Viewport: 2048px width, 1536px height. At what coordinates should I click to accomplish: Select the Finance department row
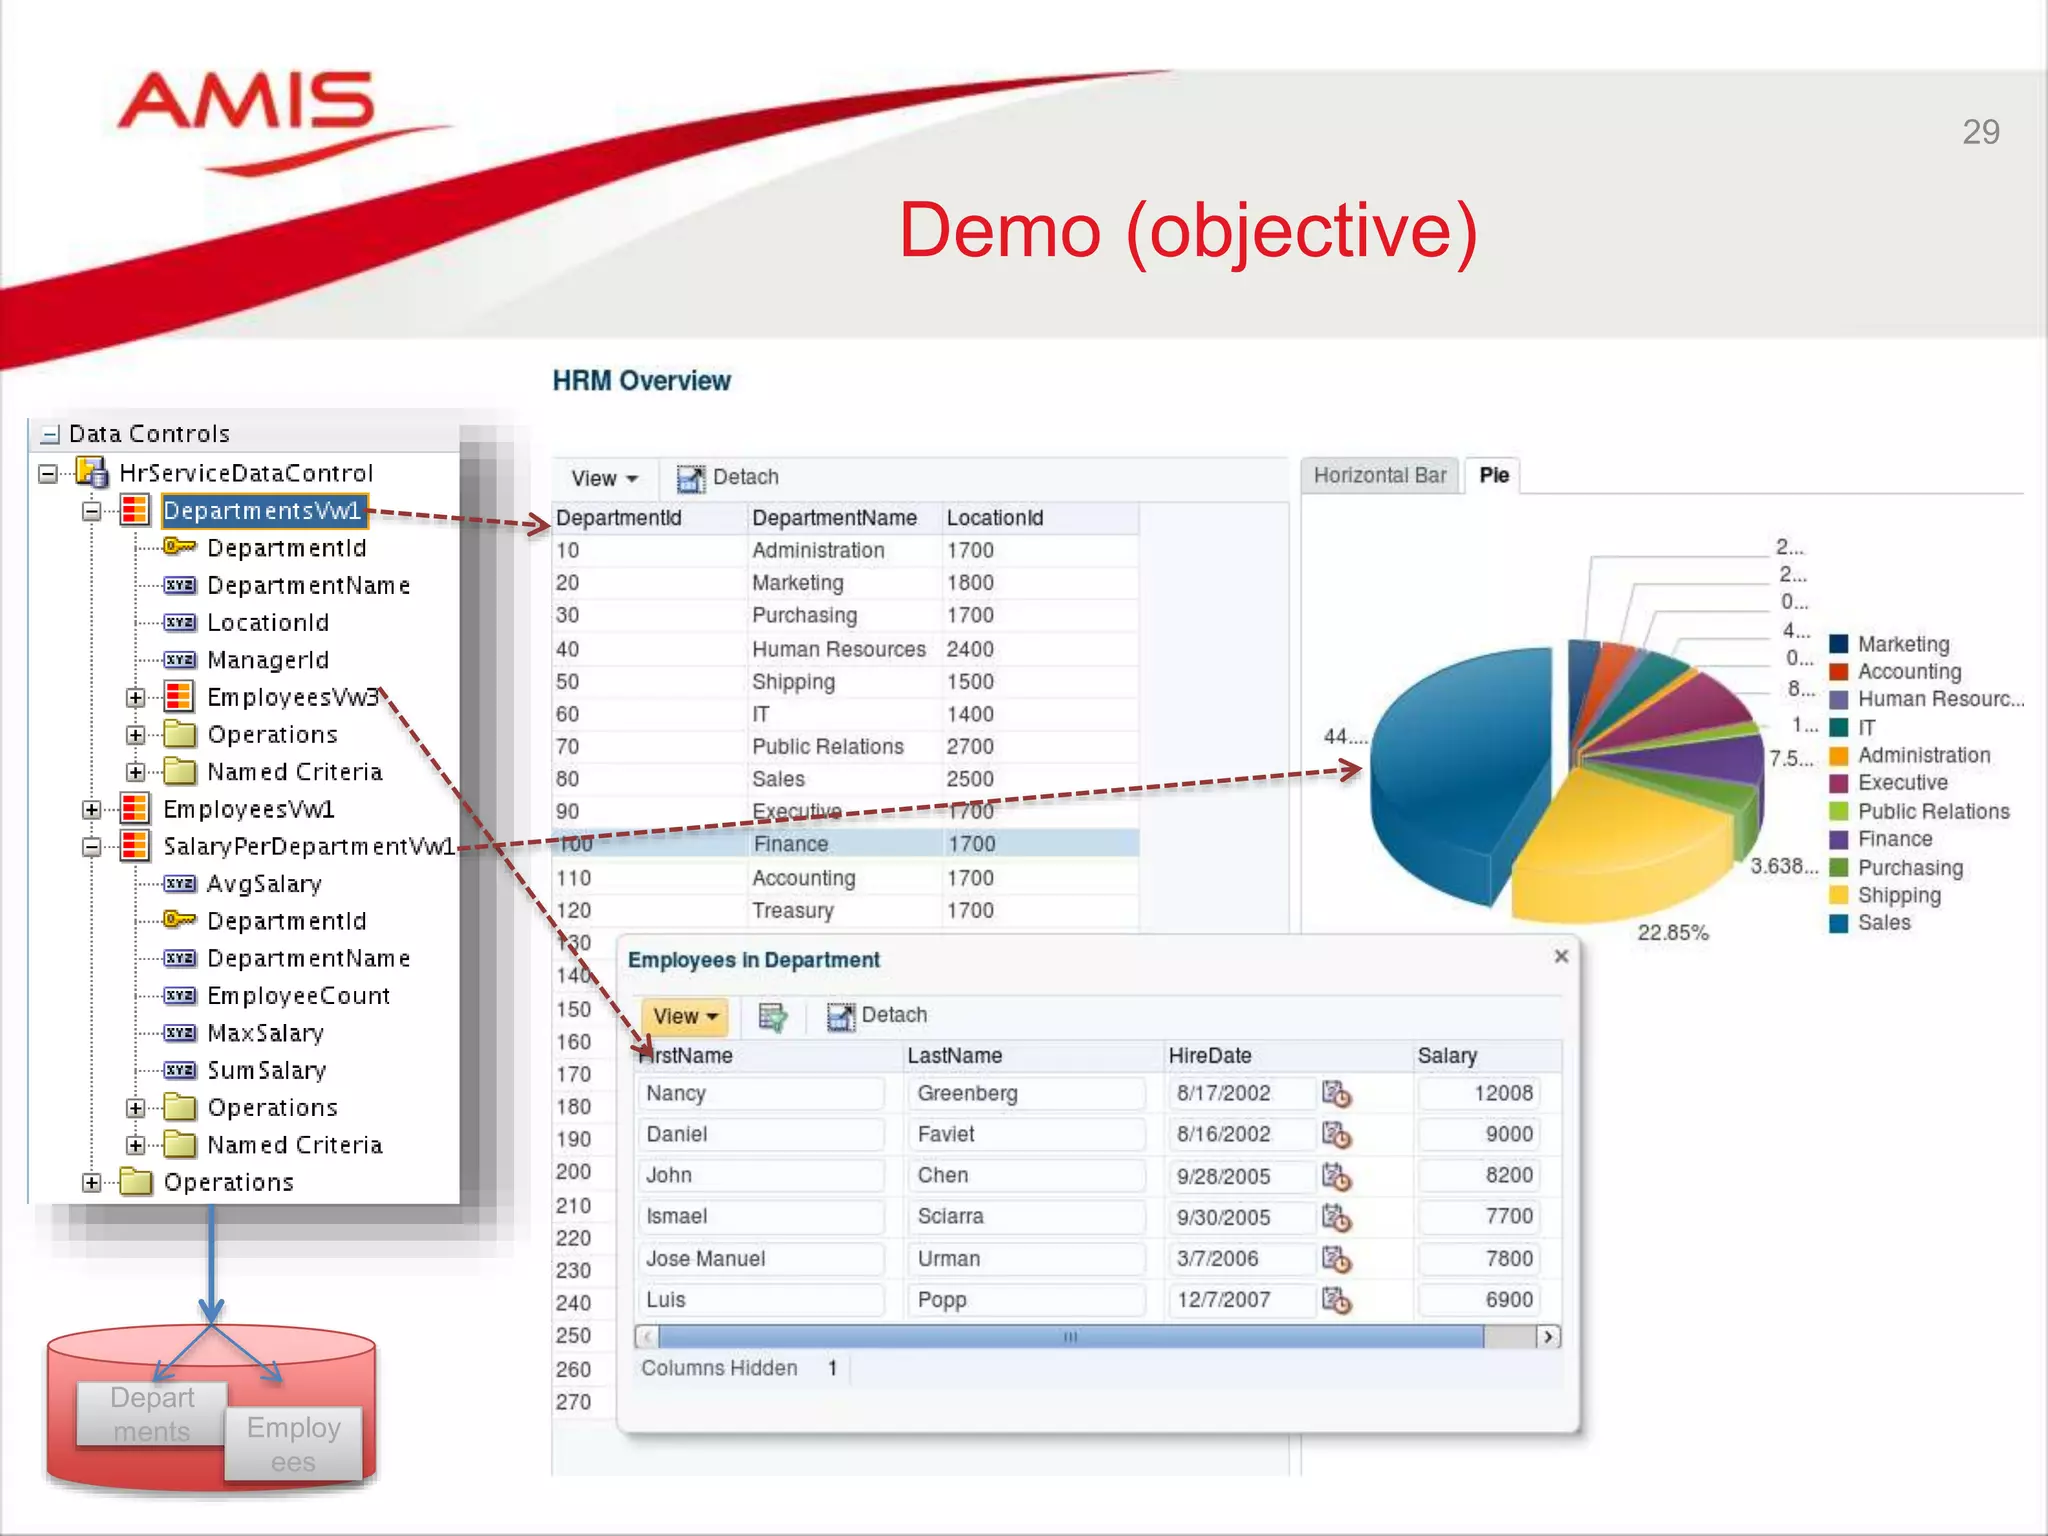coord(845,844)
